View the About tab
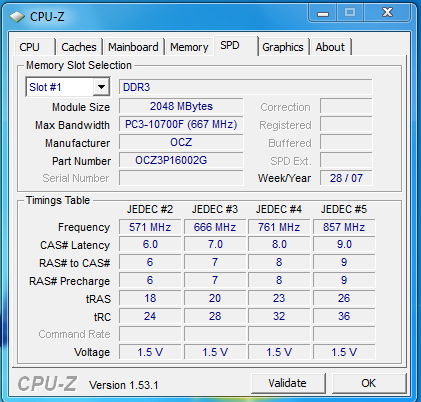Viewport: 421px width, 402px height. 330,47
